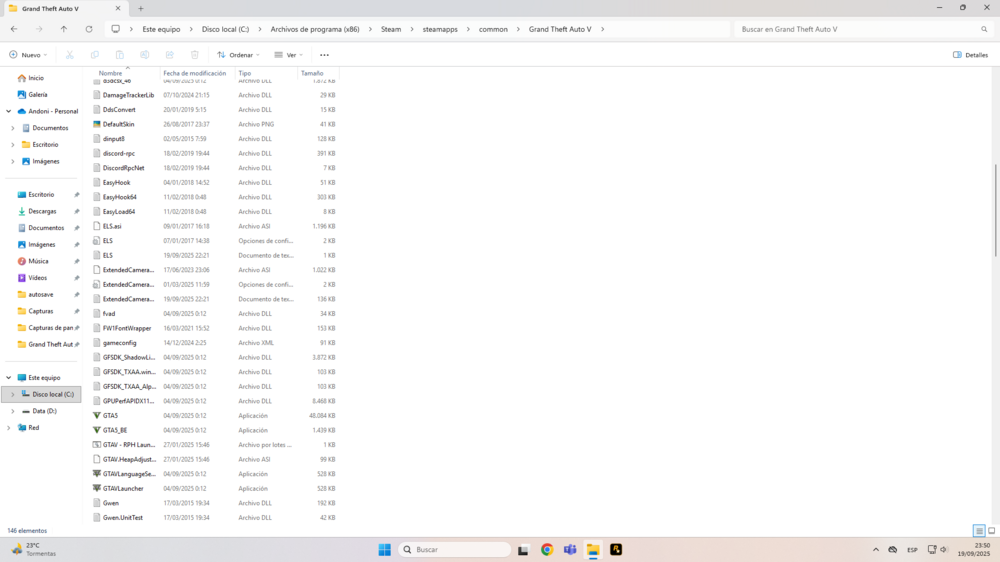This screenshot has height=562, width=1000.
Task: Go back with the left arrow
Action: [14, 29]
